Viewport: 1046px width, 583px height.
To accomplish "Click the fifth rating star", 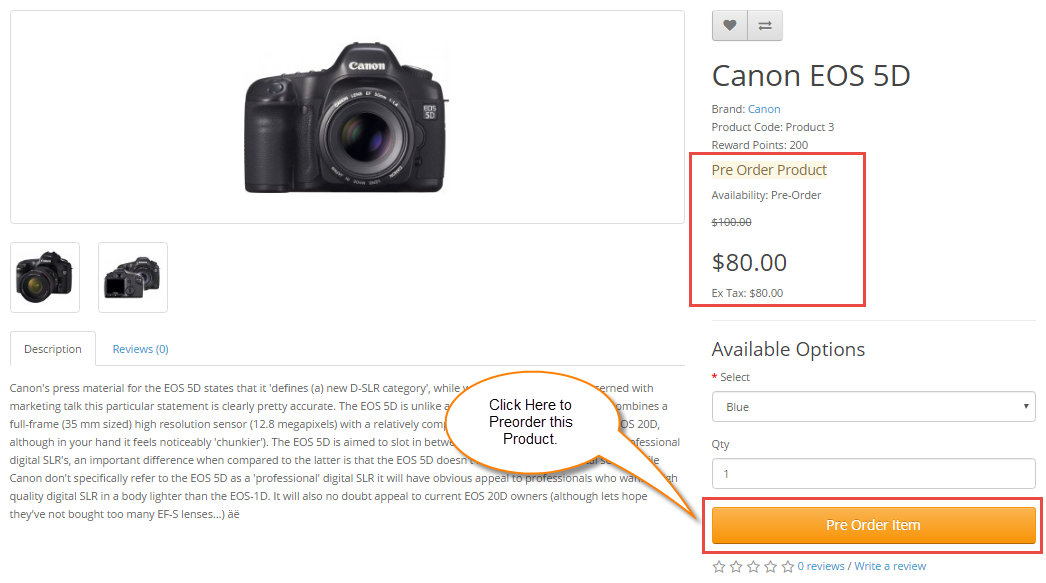I will [x=787, y=567].
